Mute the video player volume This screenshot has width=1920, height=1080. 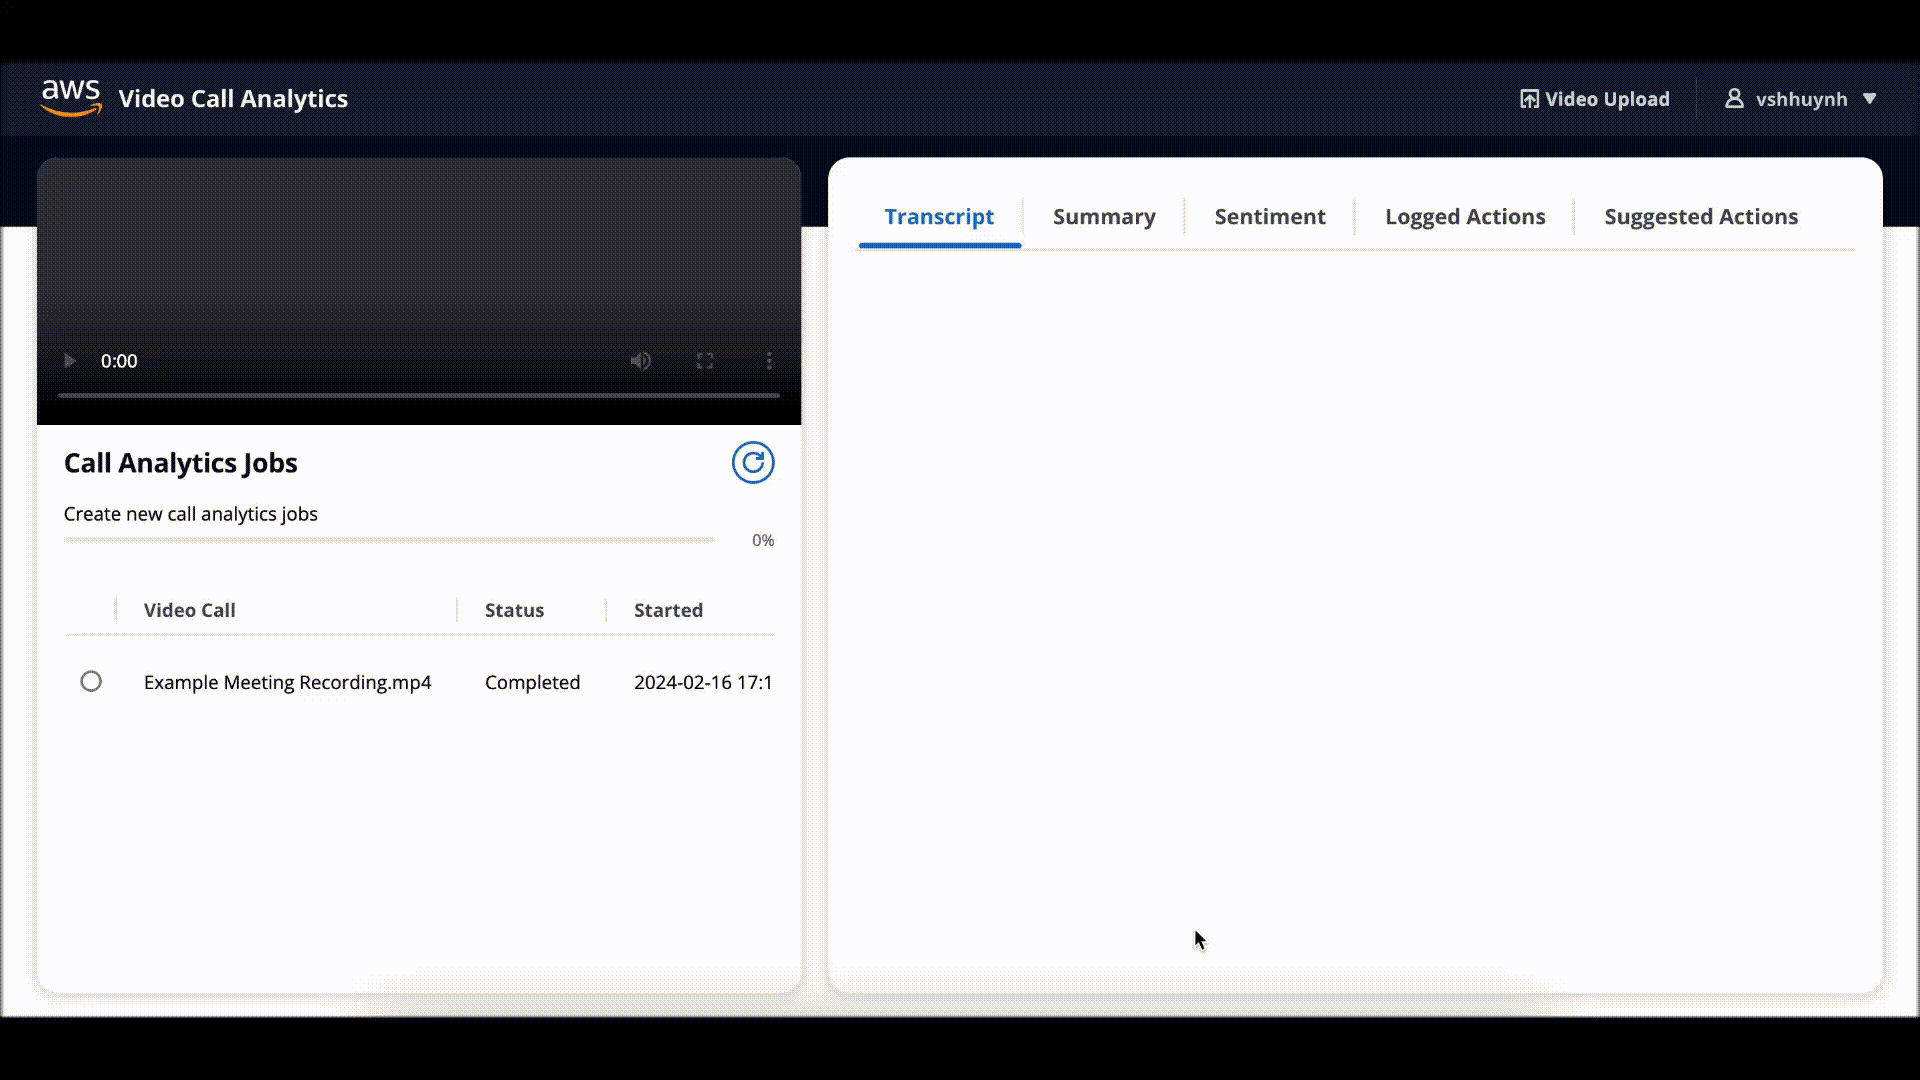pos(641,361)
